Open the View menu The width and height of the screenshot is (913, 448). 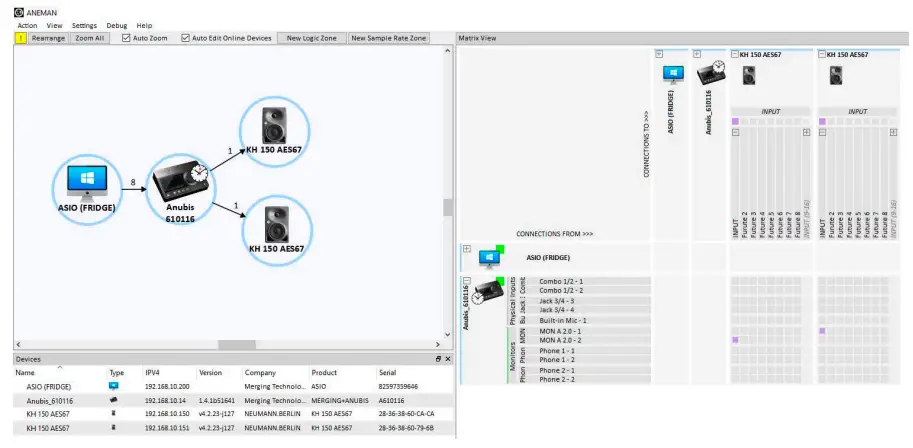pyautogui.click(x=54, y=26)
